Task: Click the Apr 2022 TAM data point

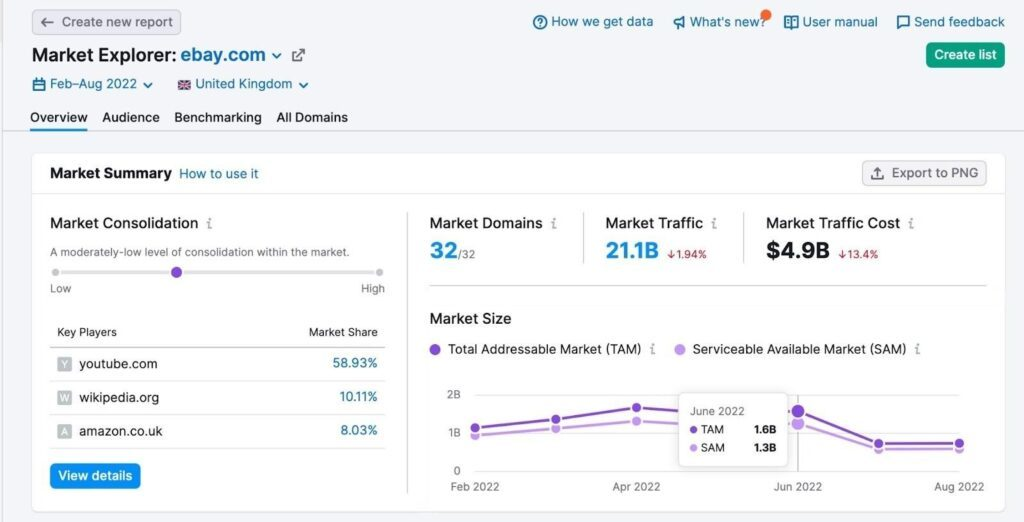Action: 636,408
